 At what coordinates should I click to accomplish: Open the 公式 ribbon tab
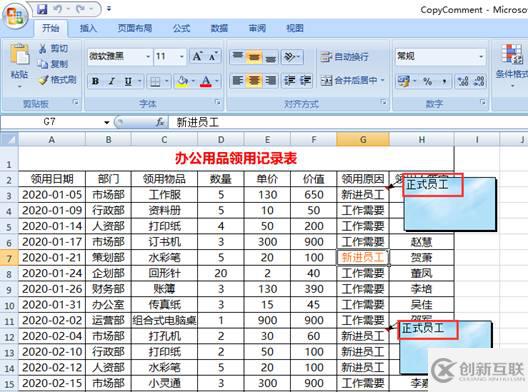pyautogui.click(x=182, y=28)
